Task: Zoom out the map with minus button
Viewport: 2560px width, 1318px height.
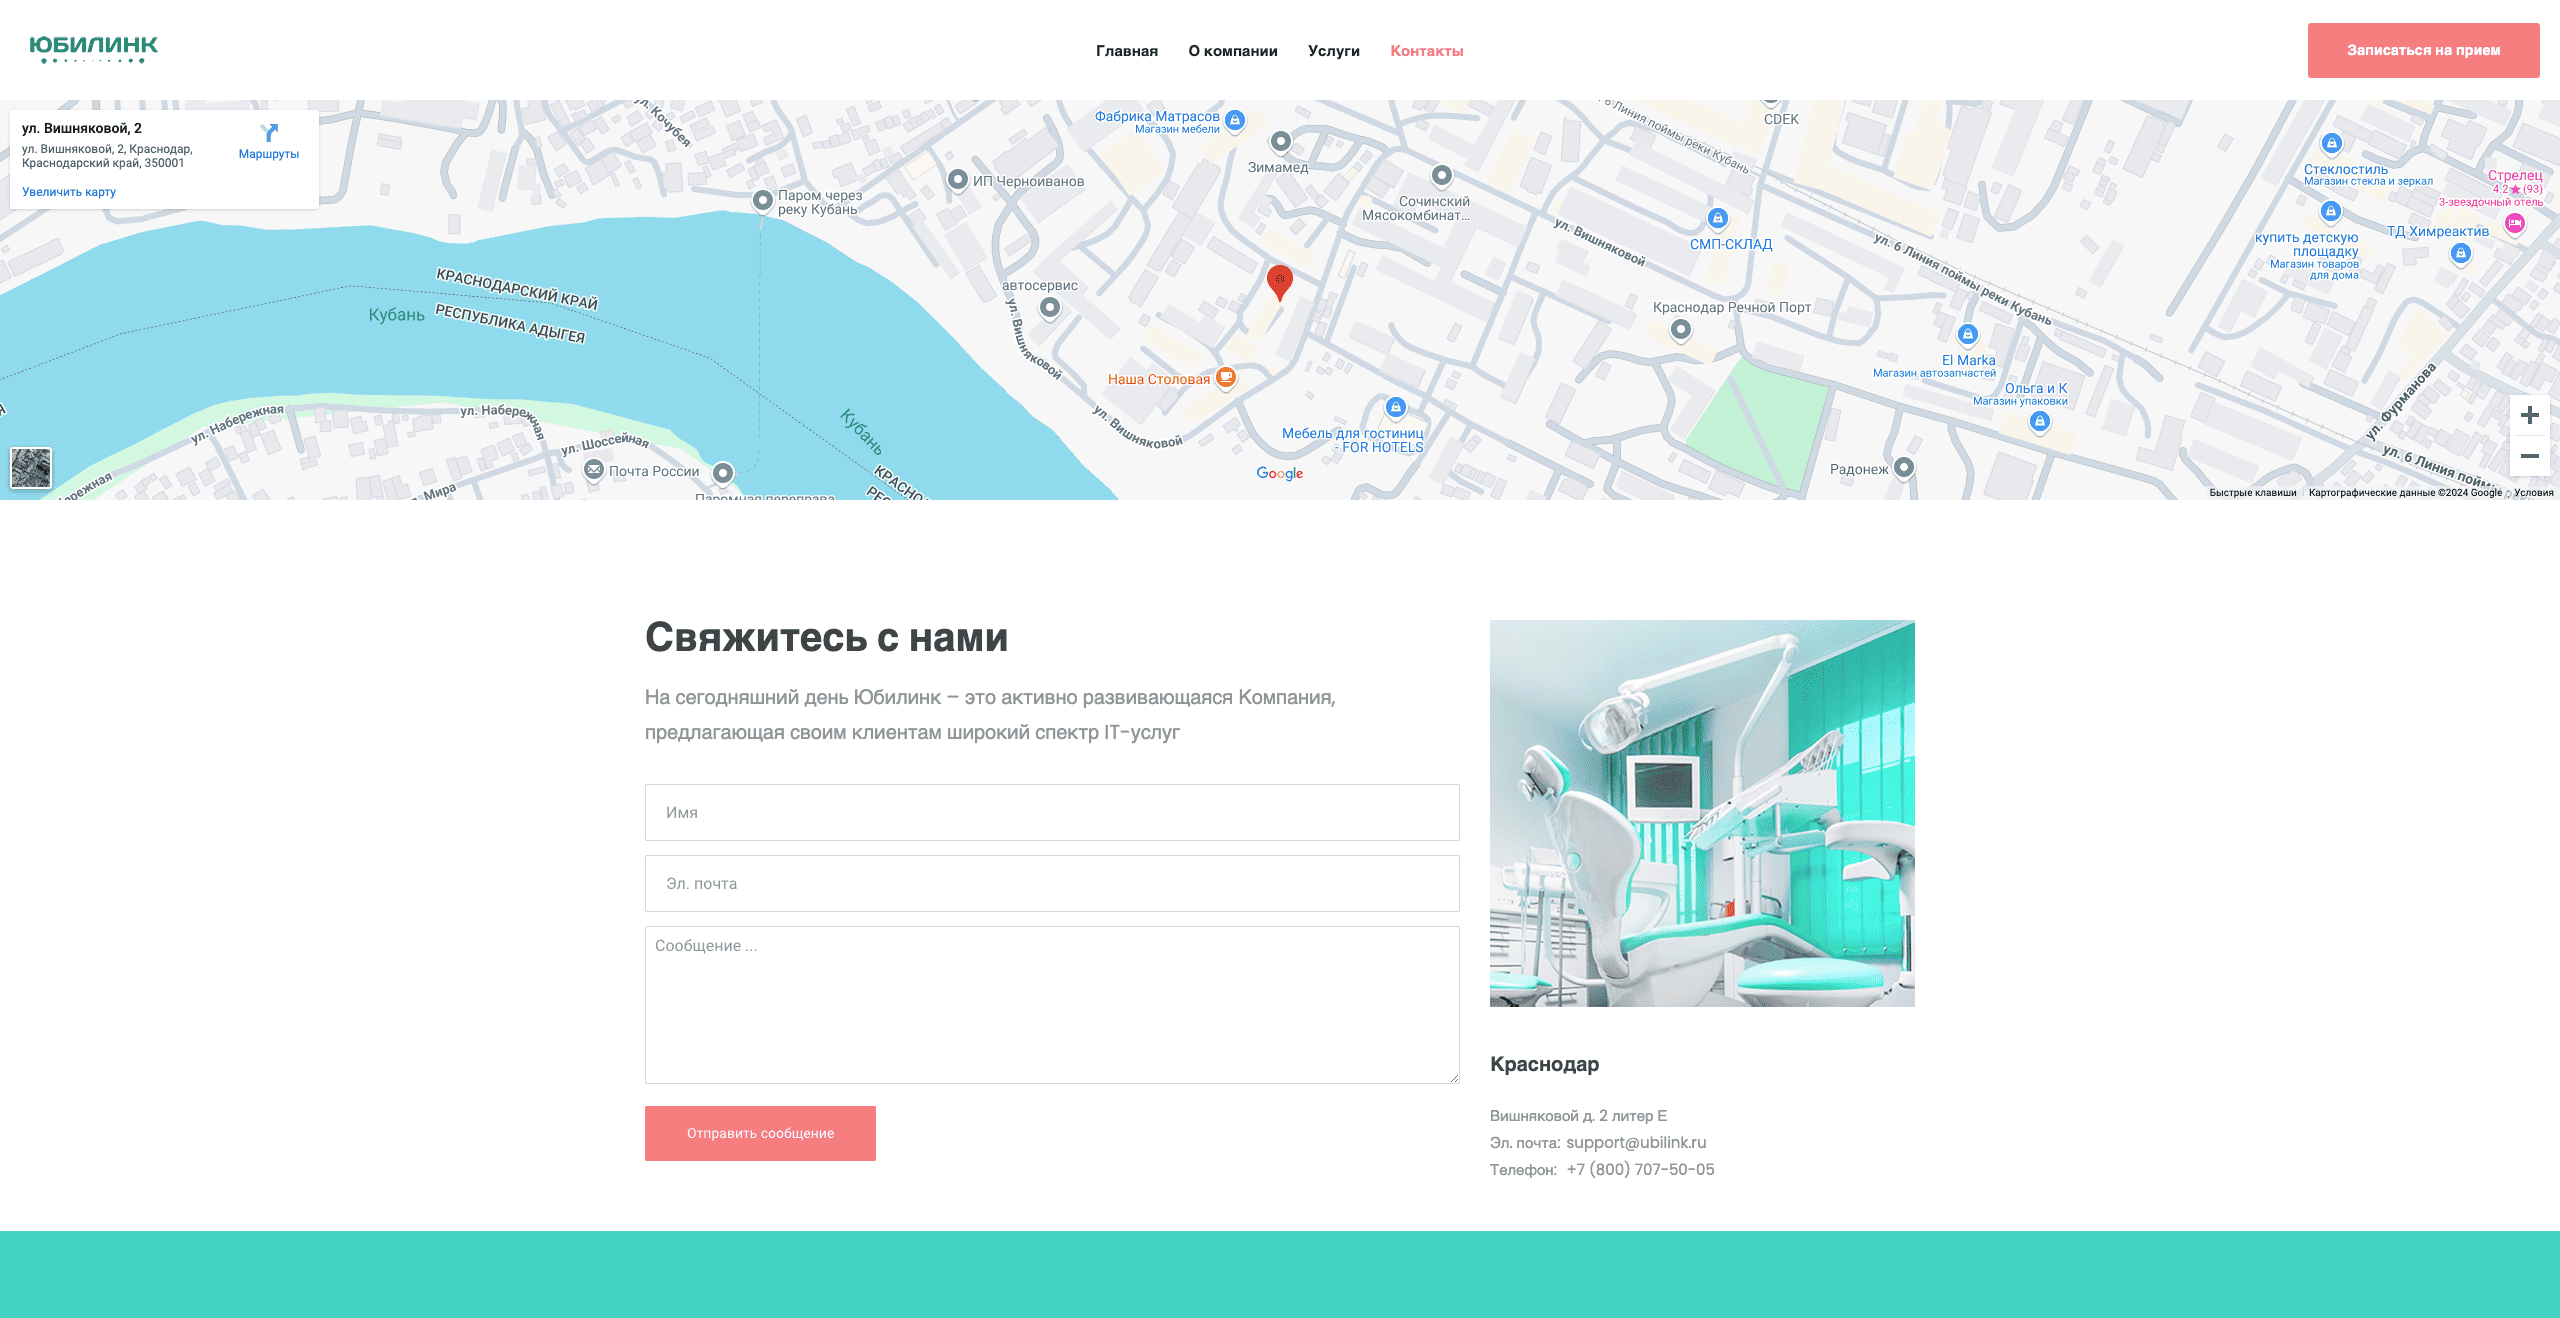Action: coord(2529,456)
